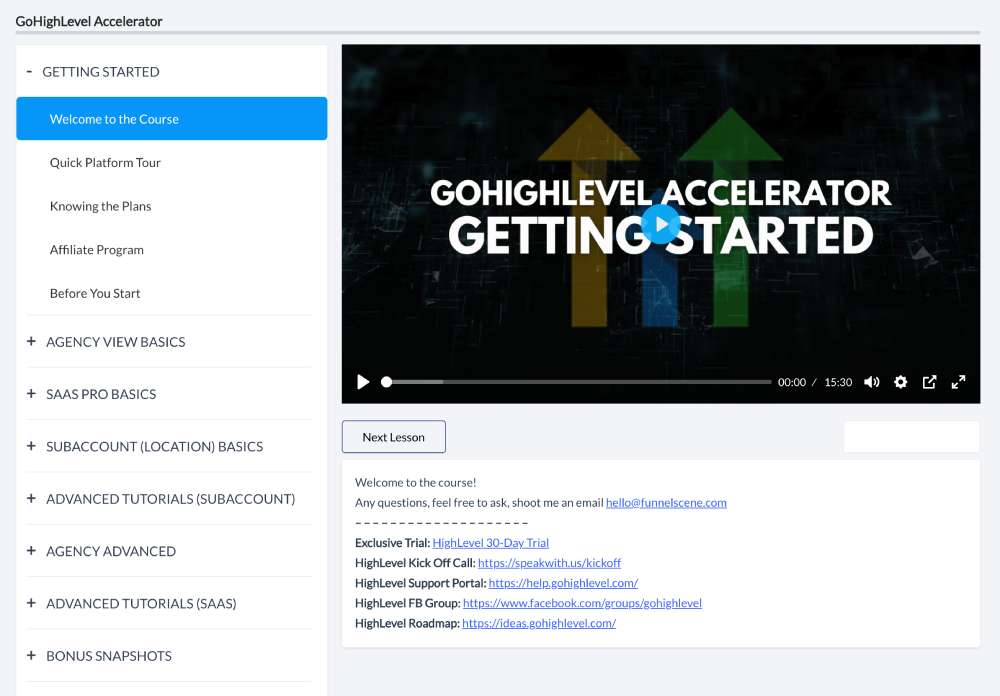Click the GoHighLevel Accelerator page title
Screen dimensions: 1000x696
click(x=89, y=21)
